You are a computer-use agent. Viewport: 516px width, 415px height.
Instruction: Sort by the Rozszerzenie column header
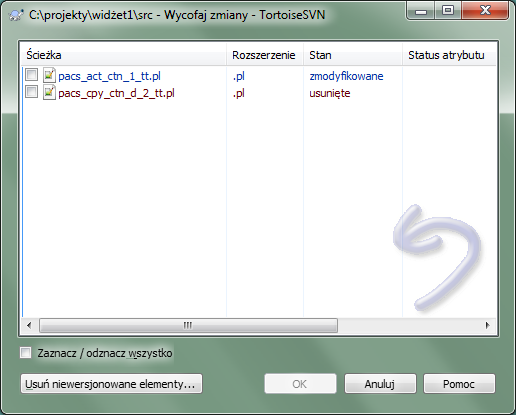265,55
